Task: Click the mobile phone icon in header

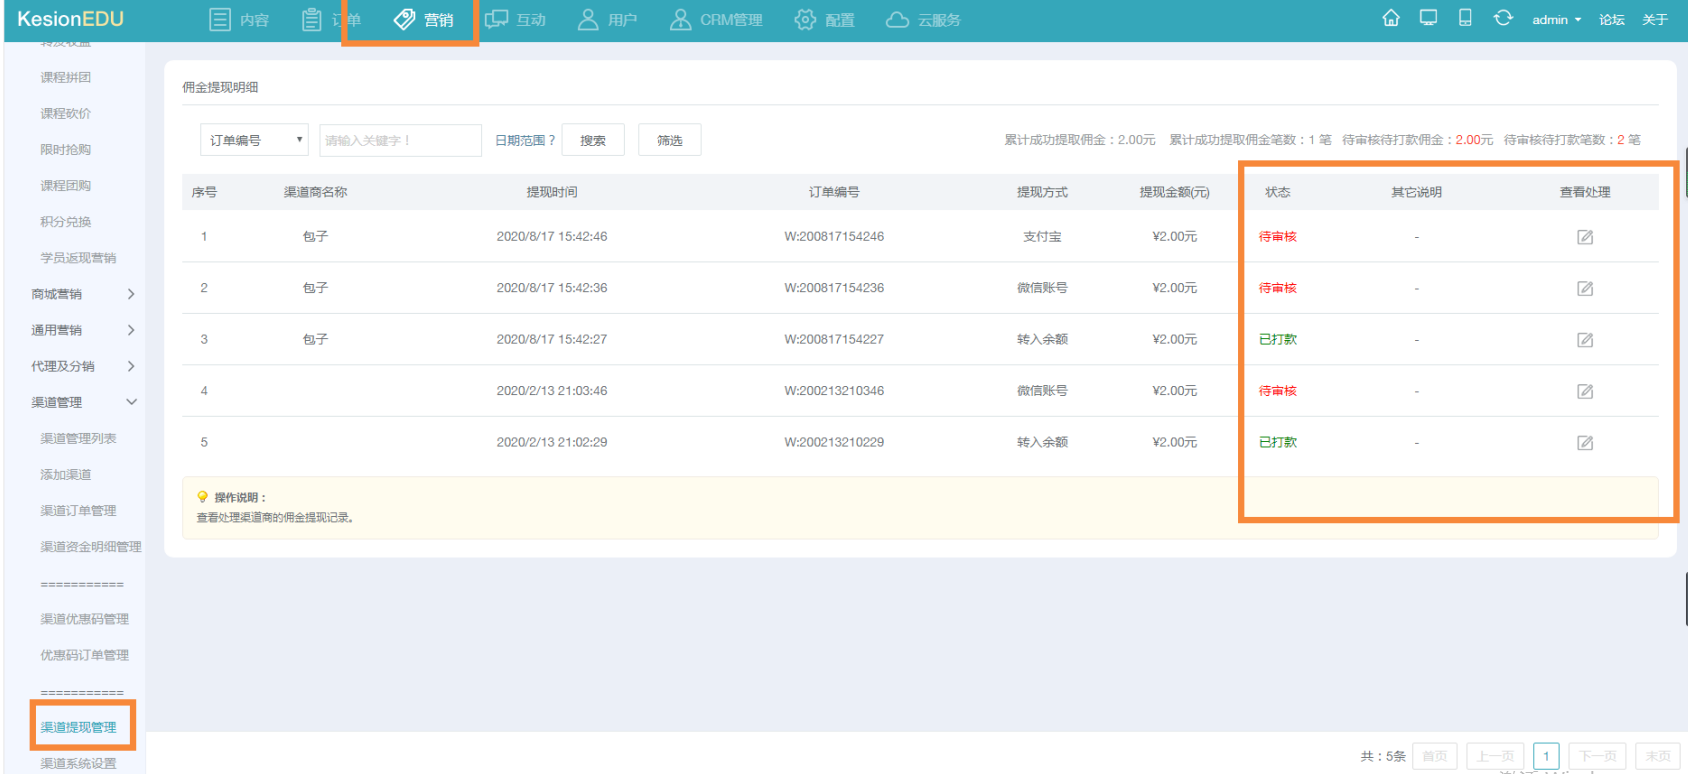Action: pyautogui.click(x=1465, y=18)
